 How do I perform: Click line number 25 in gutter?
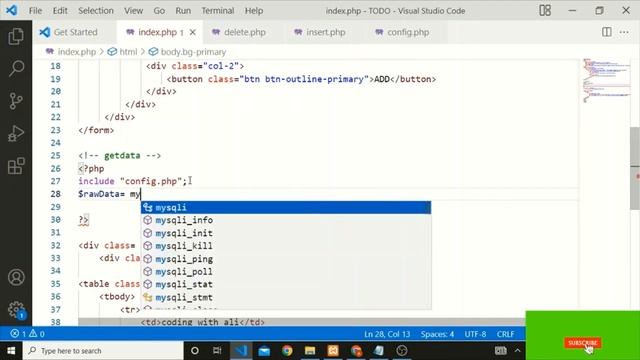[x=56, y=156]
